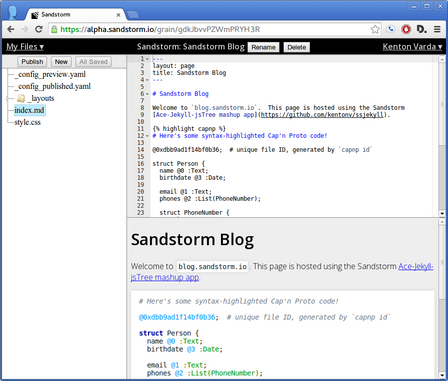Click the All Saved button
Viewport: 448px width, 381px height.
point(93,62)
